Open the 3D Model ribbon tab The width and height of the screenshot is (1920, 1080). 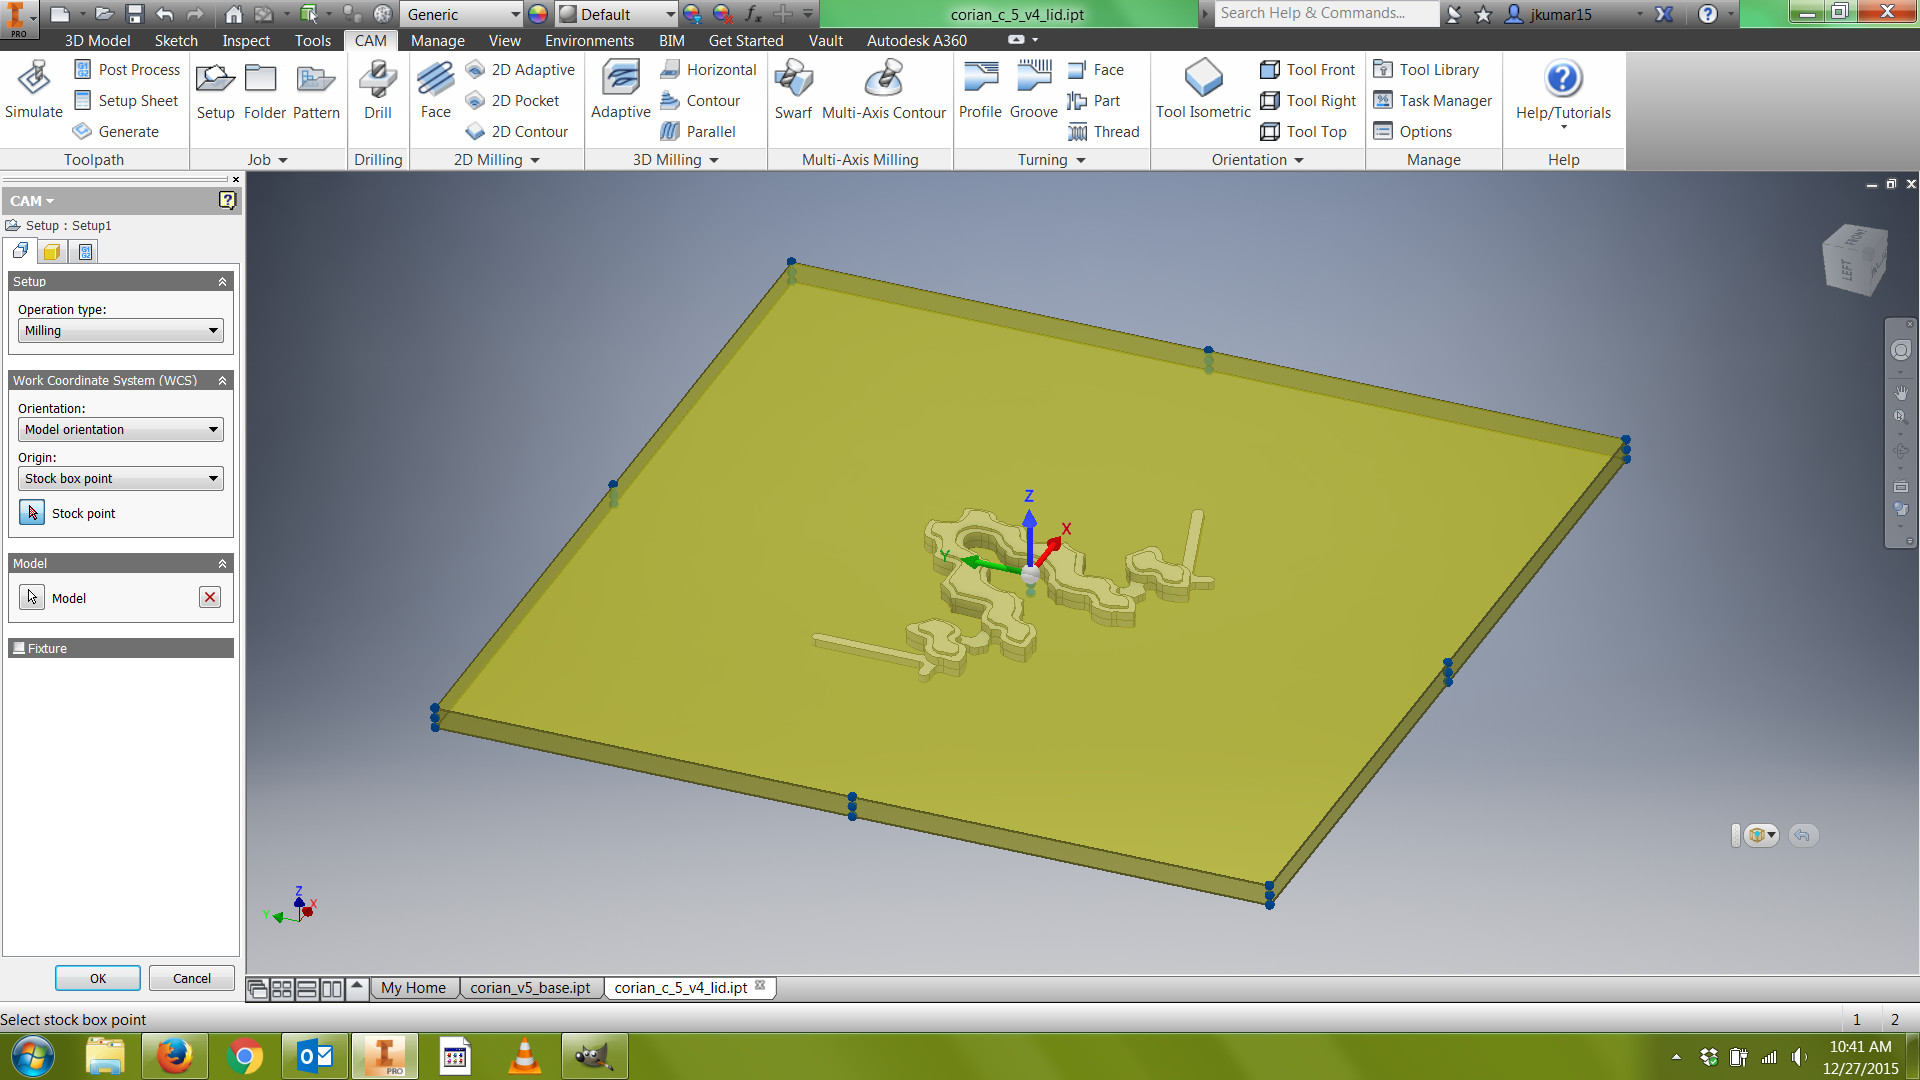coord(97,41)
